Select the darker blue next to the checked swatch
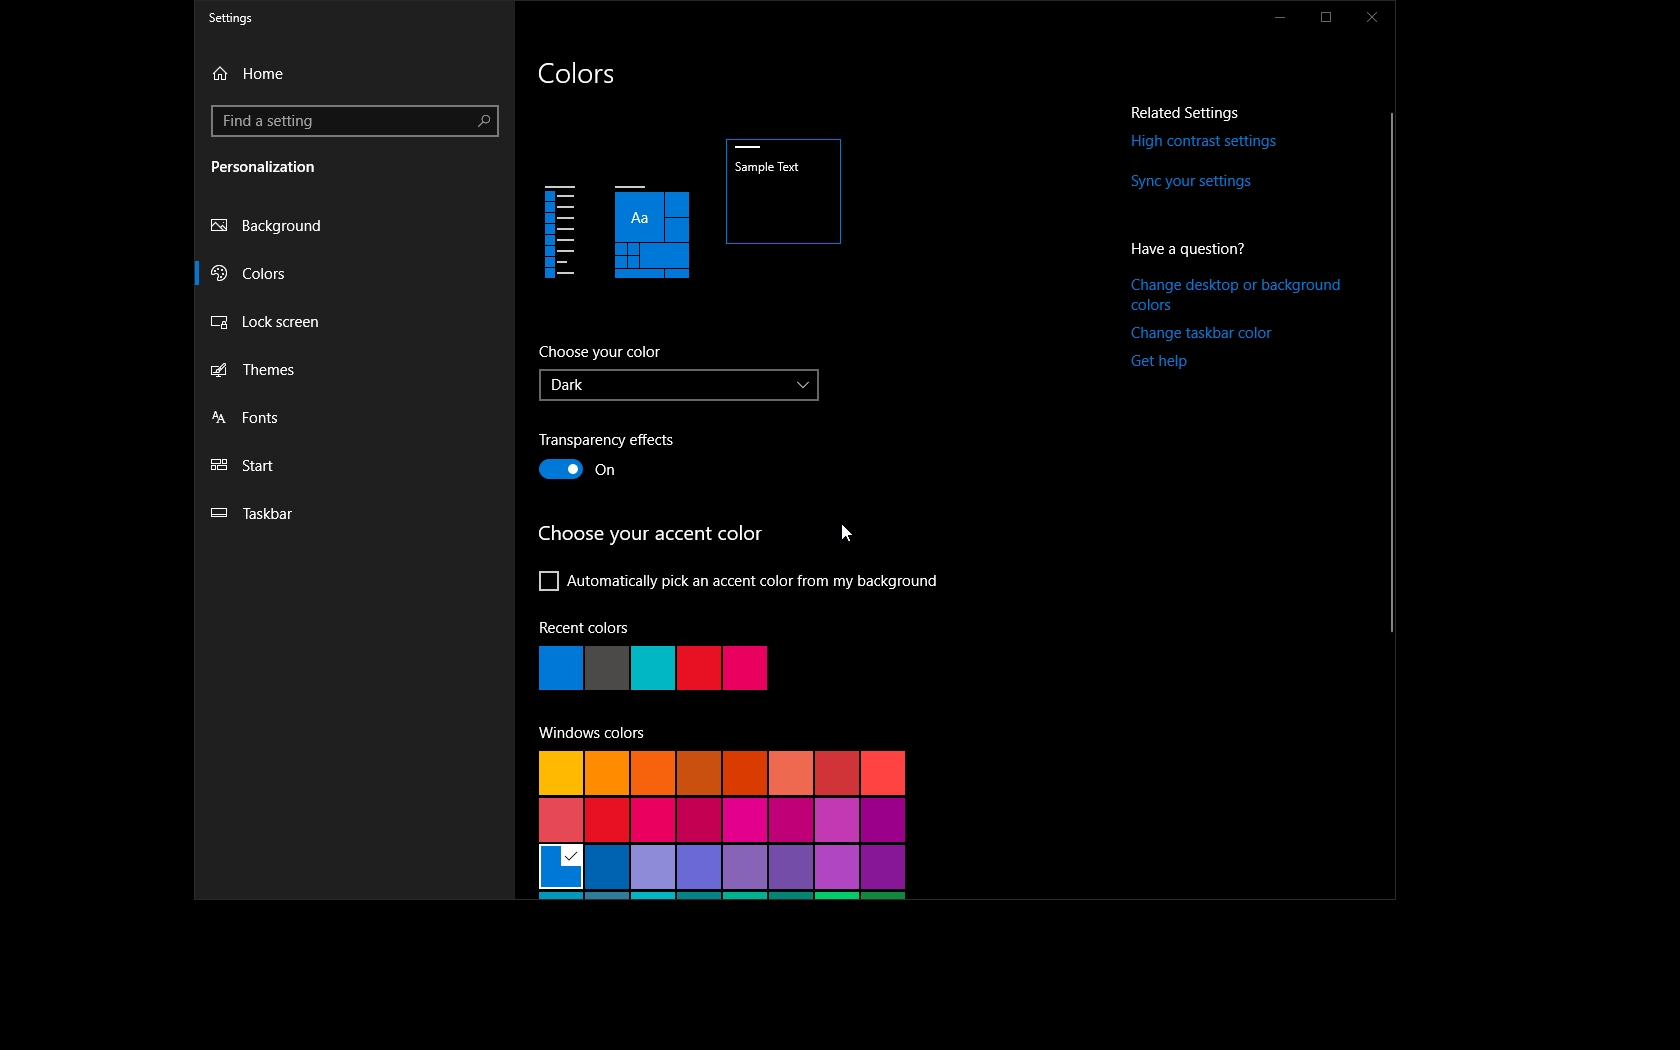This screenshot has height=1050, width=1680. pos(607,867)
